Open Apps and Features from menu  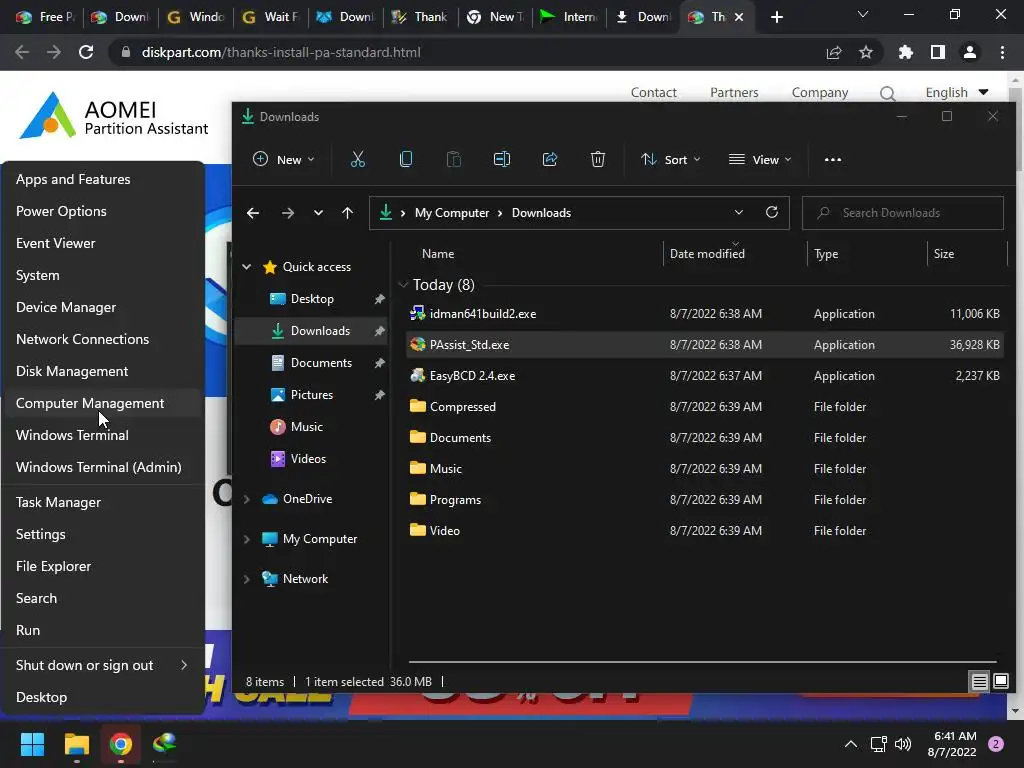pyautogui.click(x=103, y=179)
